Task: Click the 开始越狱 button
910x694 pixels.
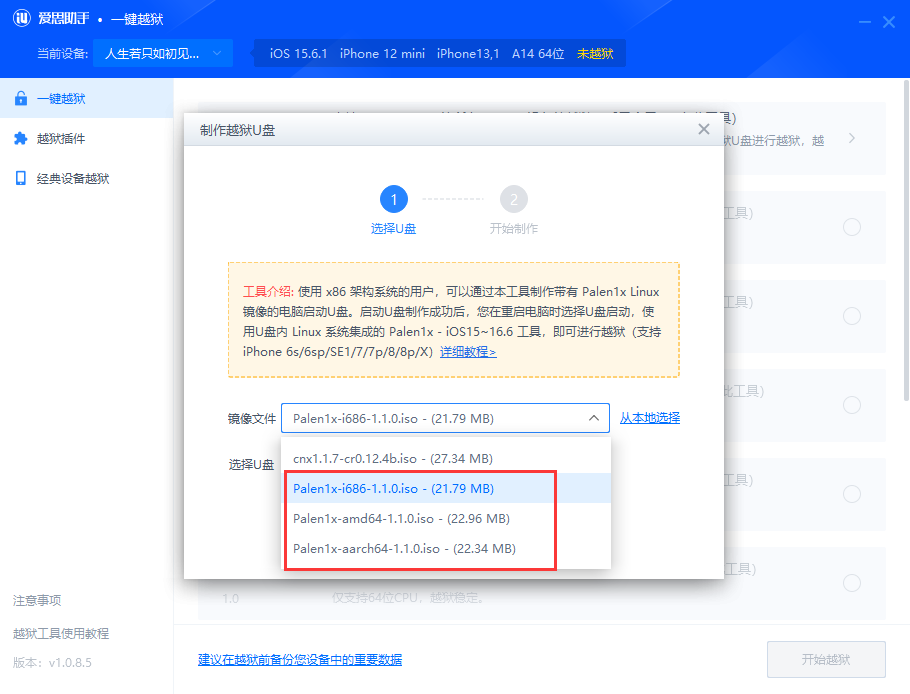Action: click(x=826, y=659)
